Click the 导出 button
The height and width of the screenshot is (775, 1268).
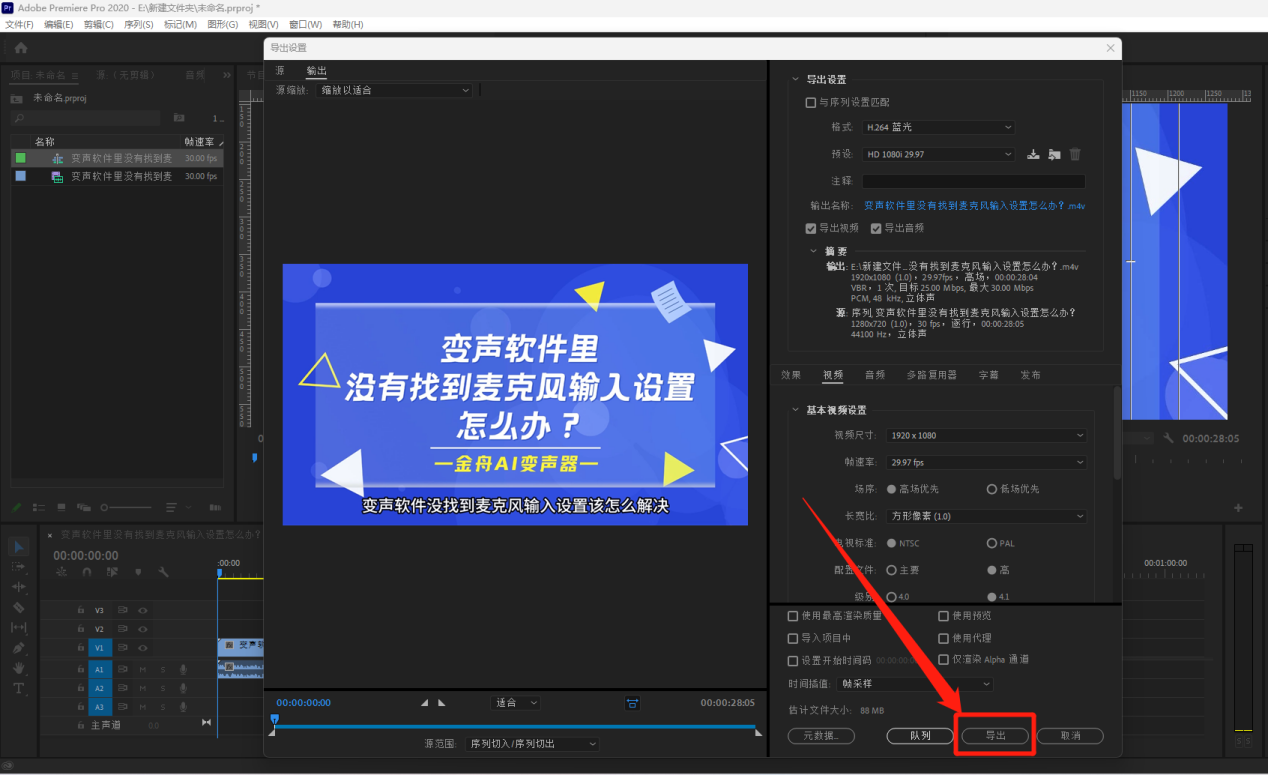tap(995, 736)
